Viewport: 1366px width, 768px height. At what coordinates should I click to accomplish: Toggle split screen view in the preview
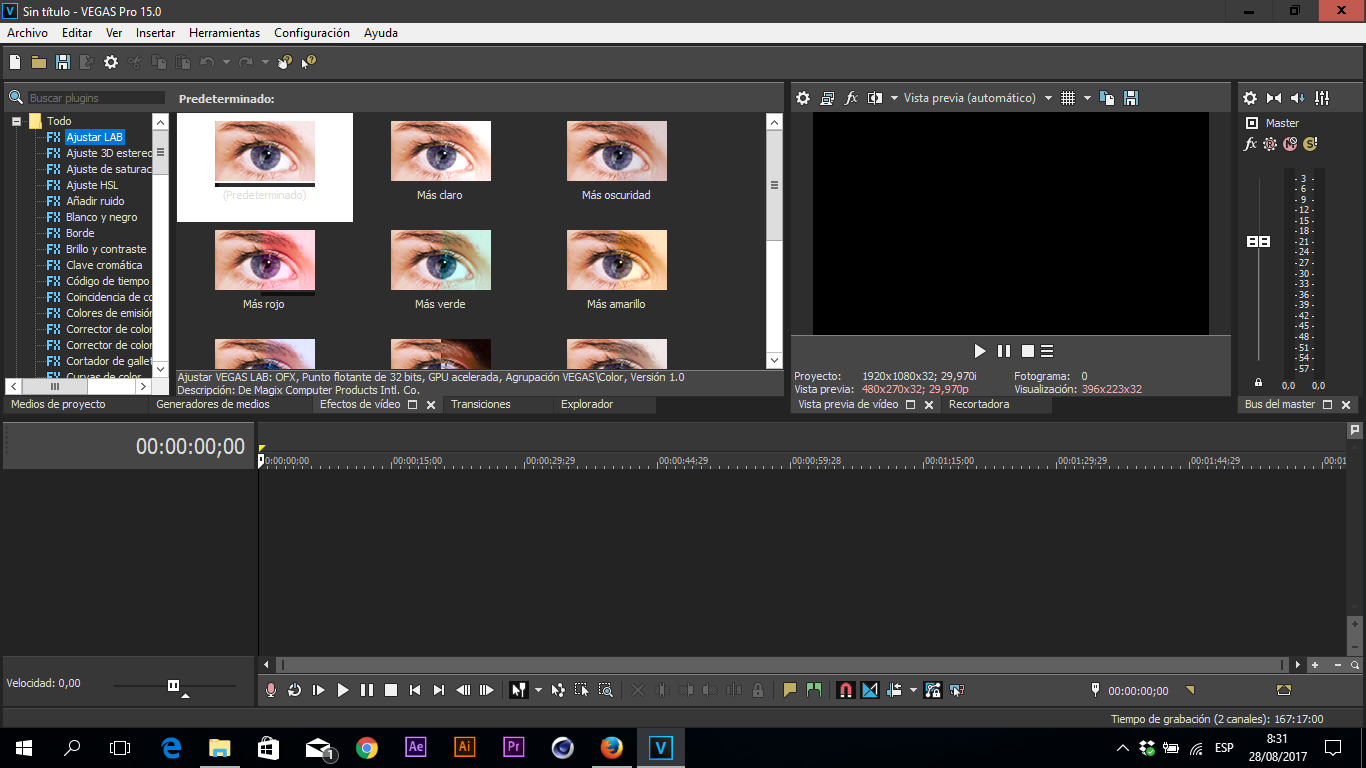tap(875, 98)
